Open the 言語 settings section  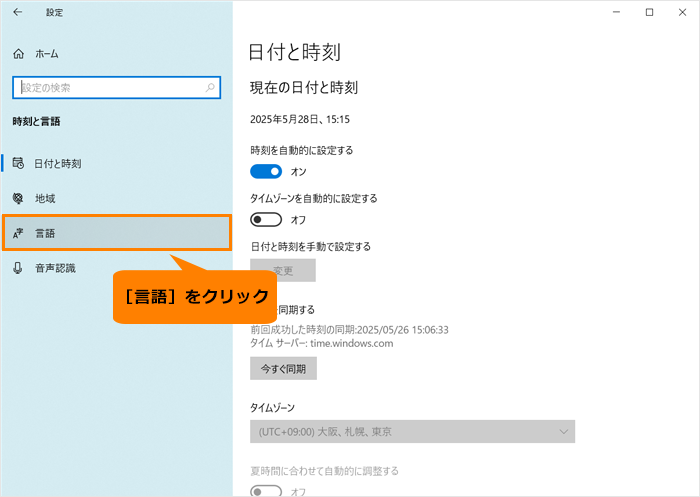pos(117,233)
